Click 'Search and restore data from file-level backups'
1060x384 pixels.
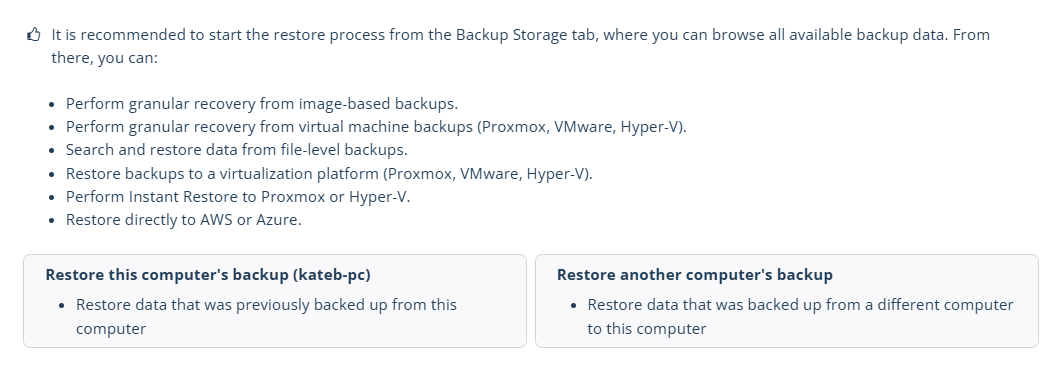tap(237, 150)
